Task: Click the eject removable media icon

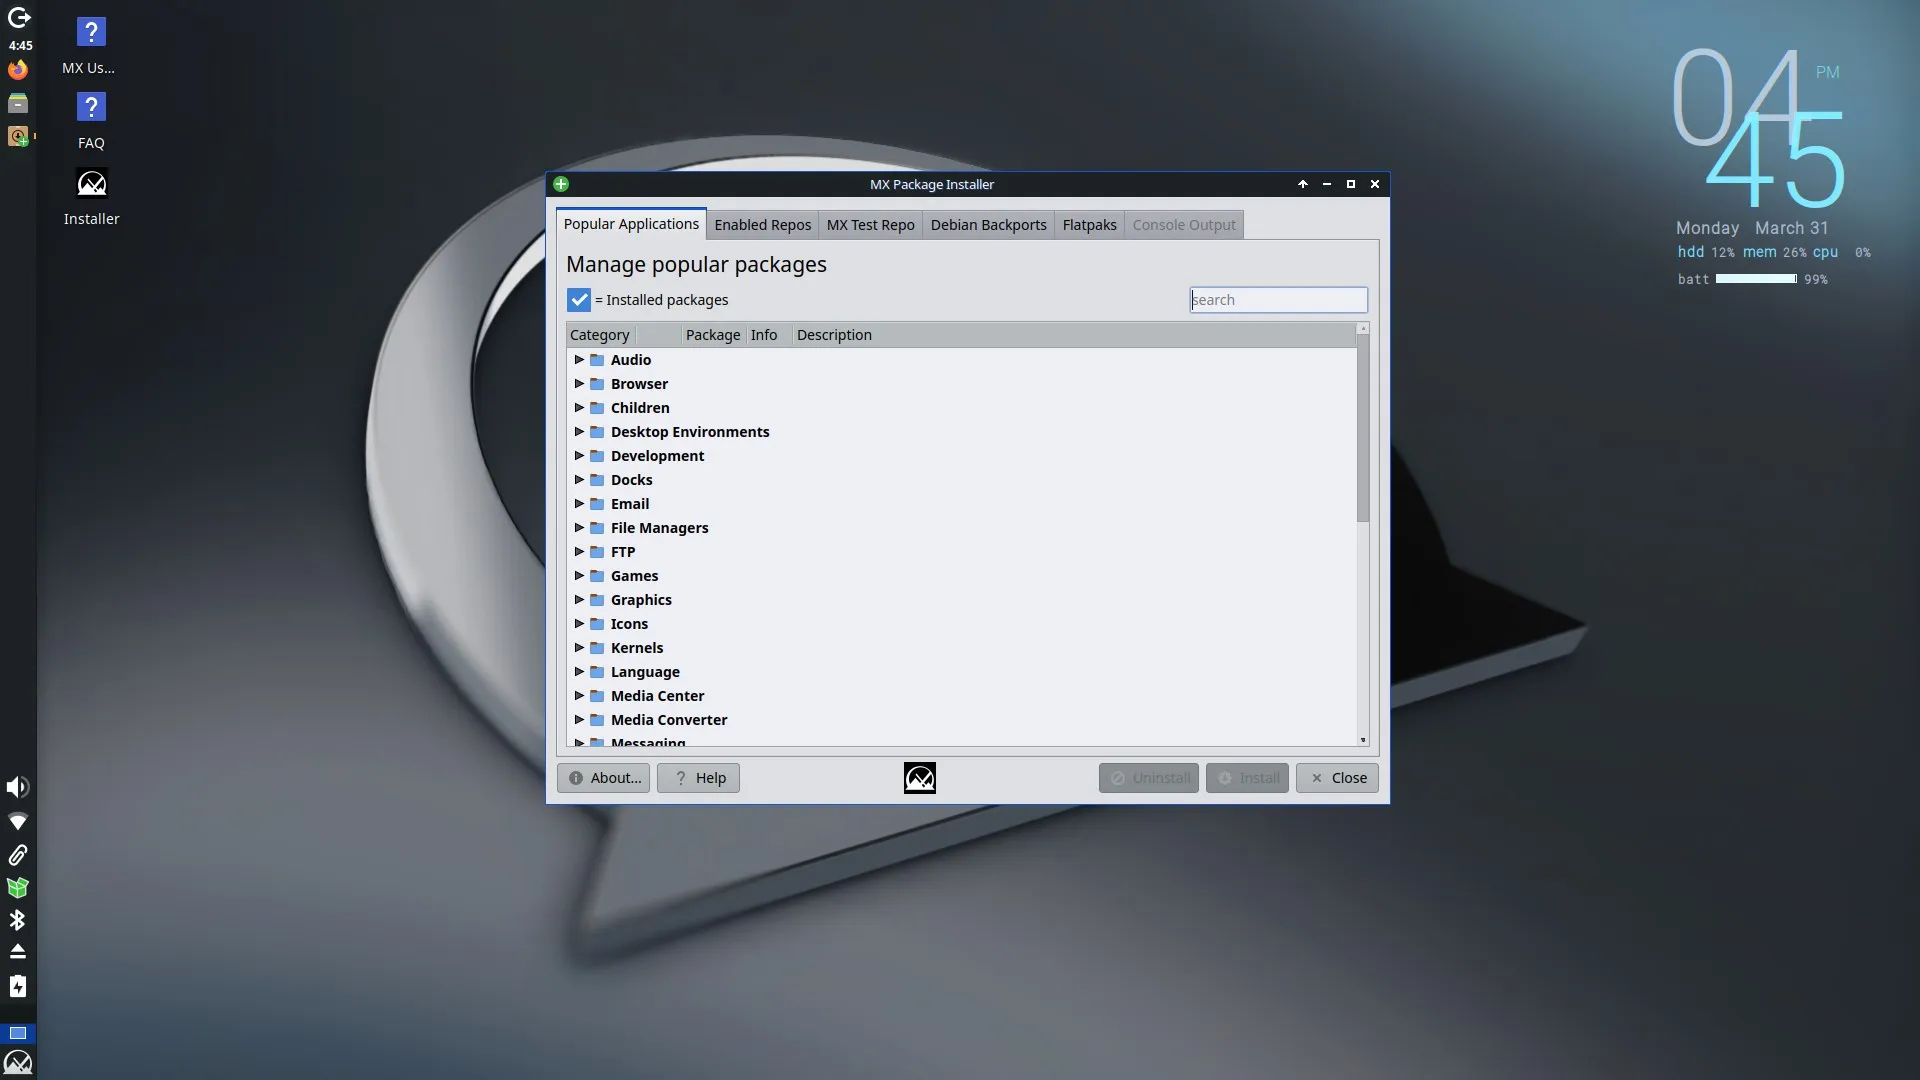Action: (x=18, y=951)
